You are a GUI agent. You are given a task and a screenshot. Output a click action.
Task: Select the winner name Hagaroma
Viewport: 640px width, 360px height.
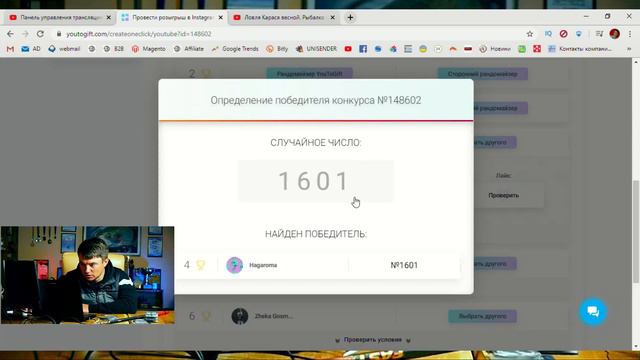[x=263, y=265]
